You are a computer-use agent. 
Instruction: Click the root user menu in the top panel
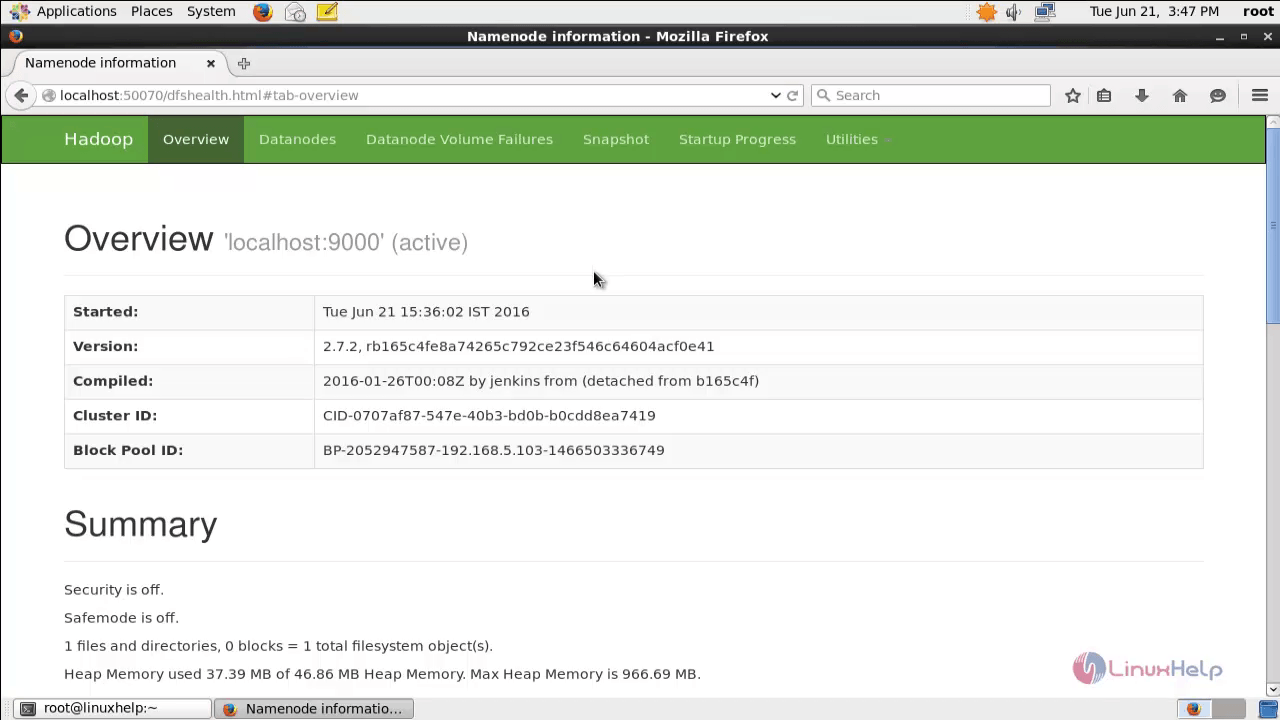1258,11
